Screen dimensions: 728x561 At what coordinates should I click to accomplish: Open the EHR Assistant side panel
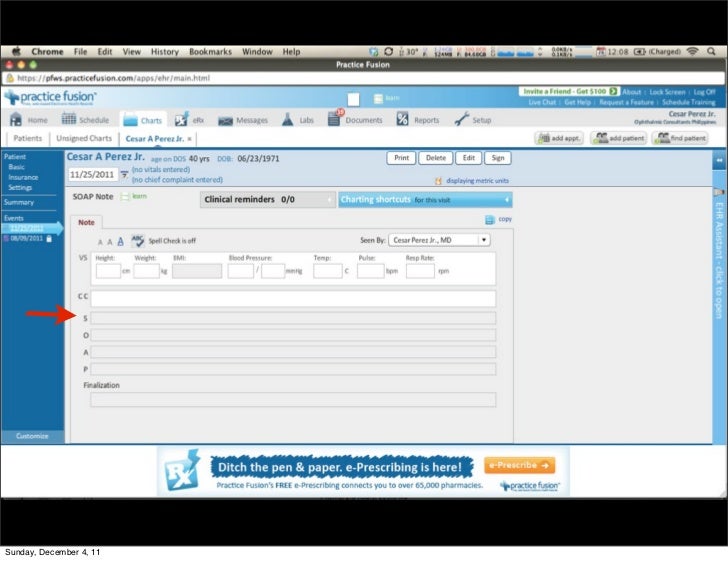tap(719, 260)
